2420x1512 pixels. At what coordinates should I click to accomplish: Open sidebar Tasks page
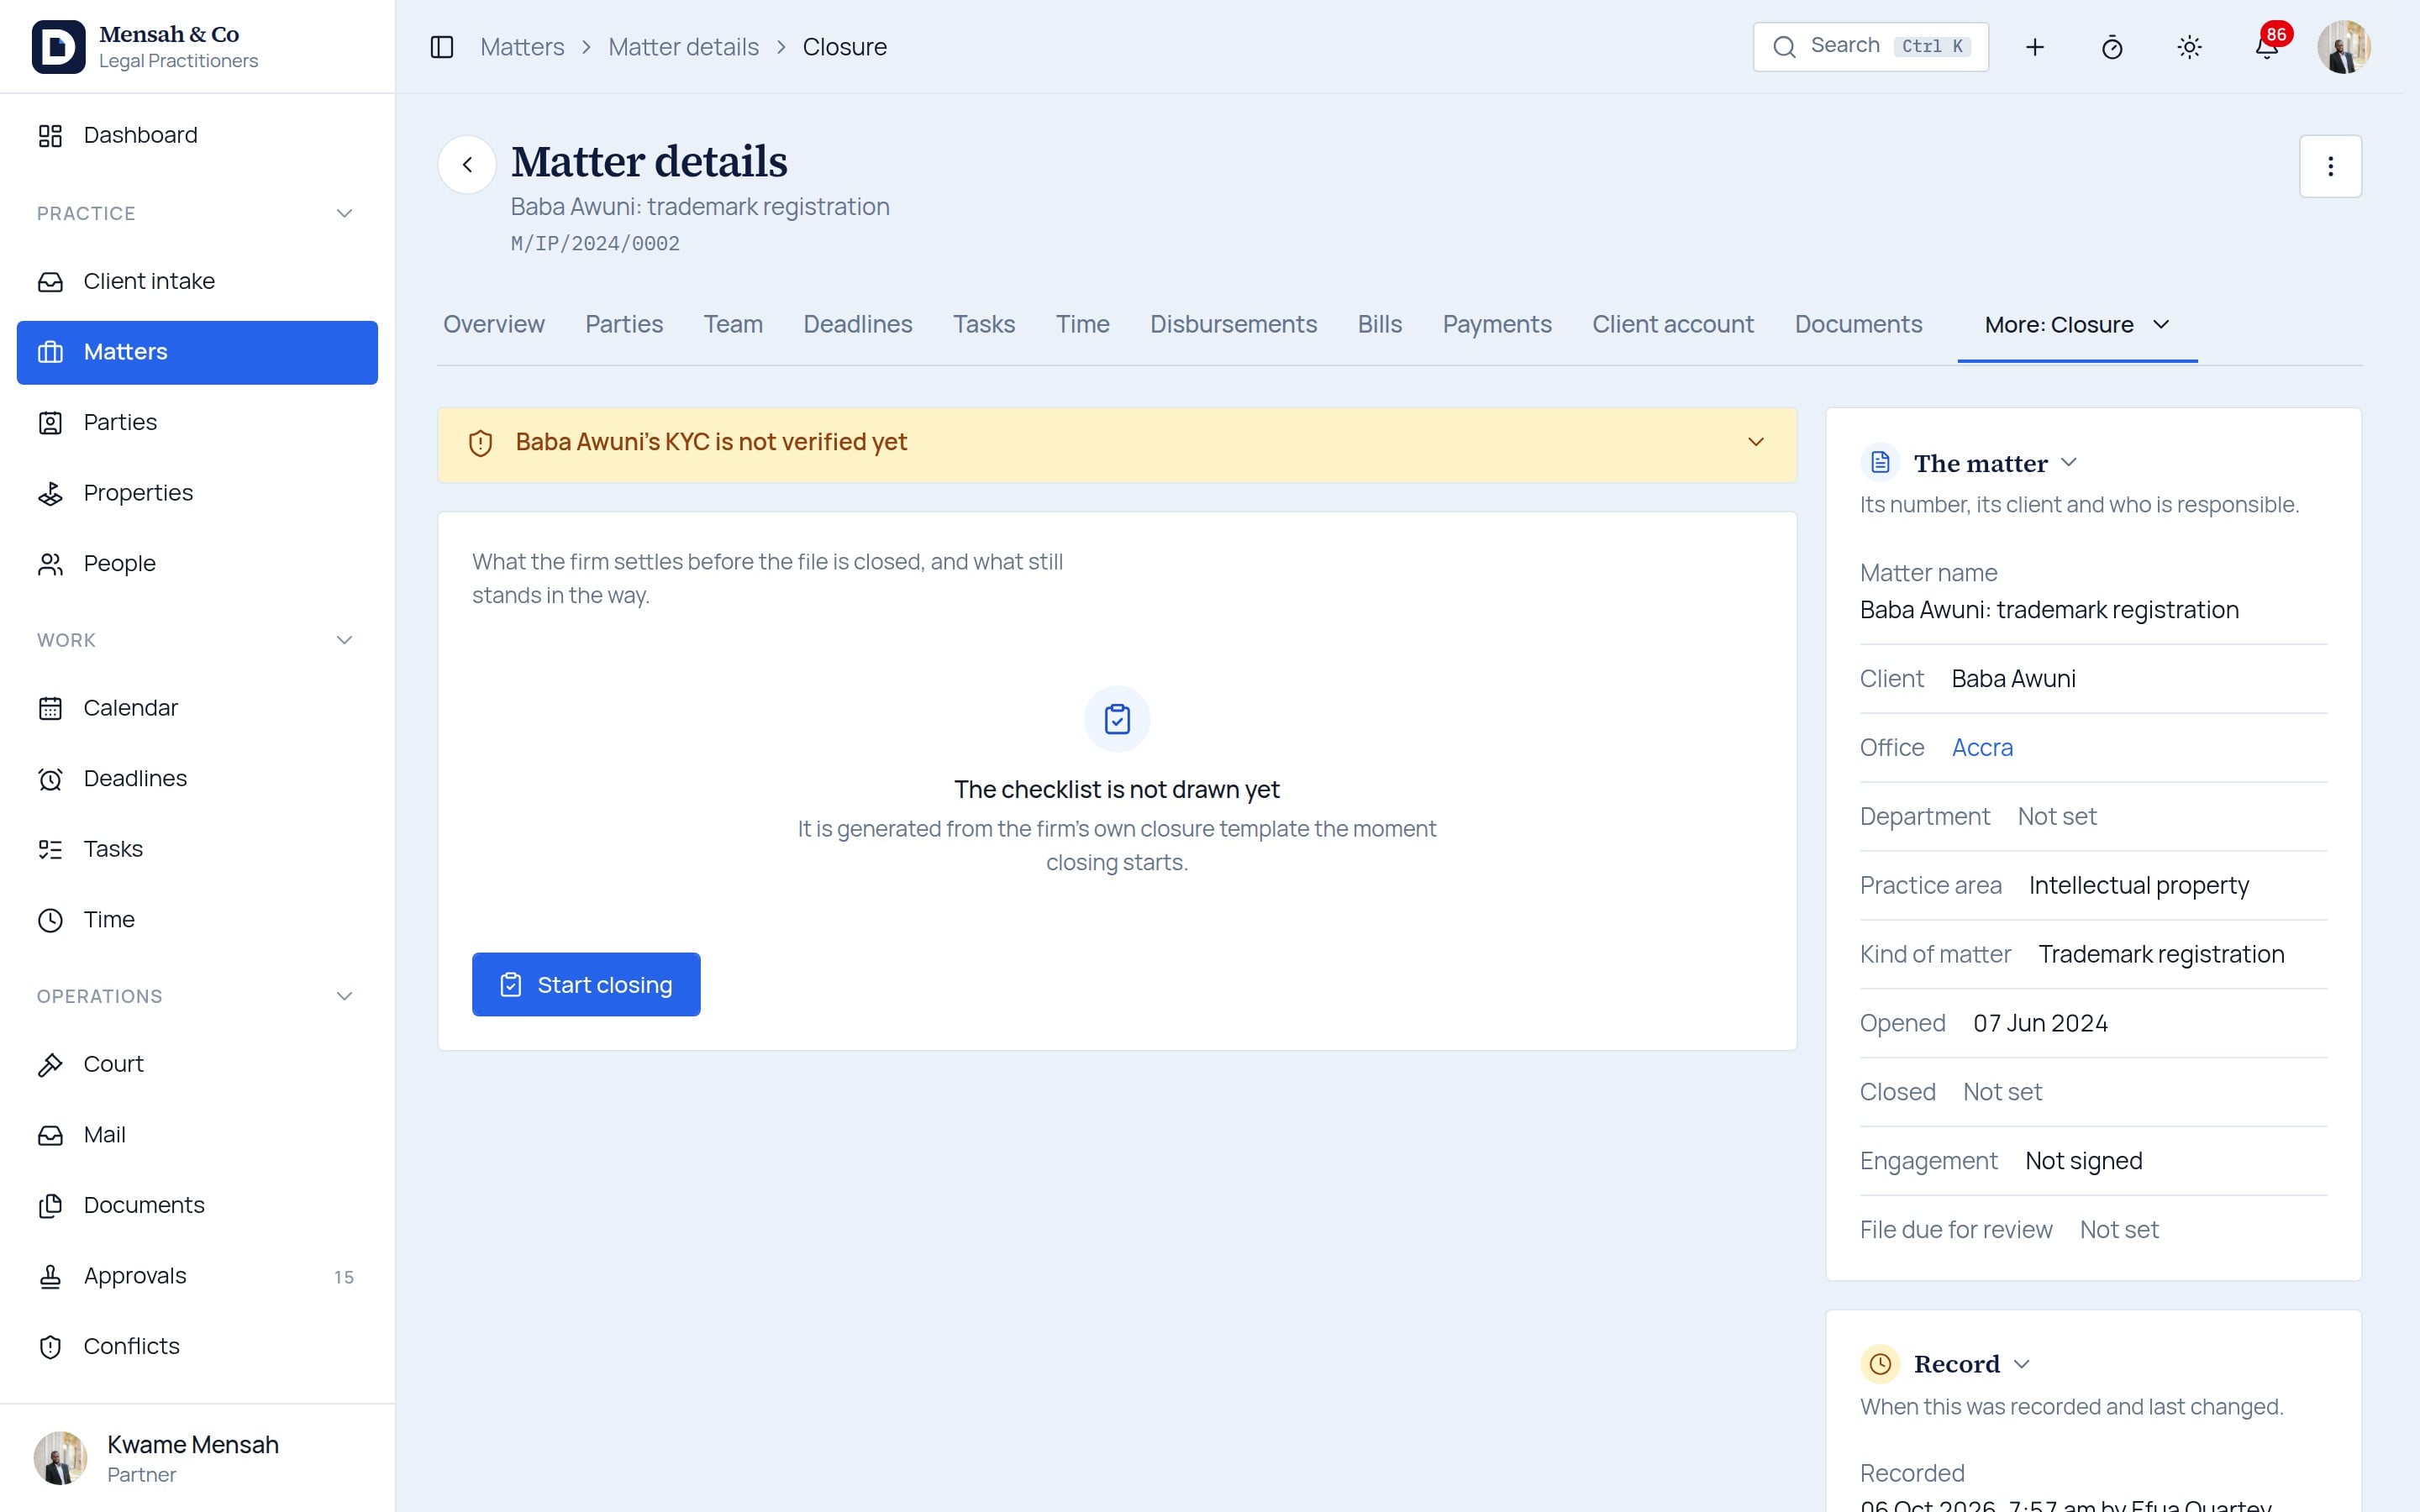coord(197,849)
